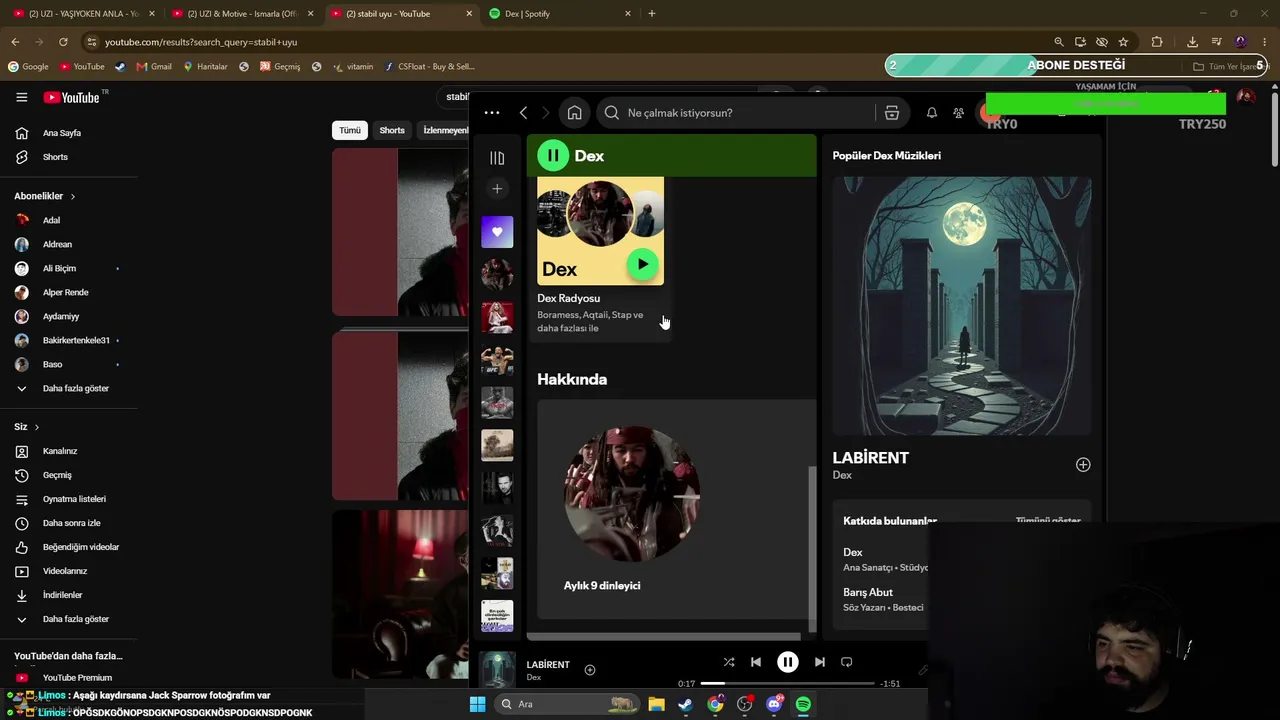Expand the Siz section chevron
The width and height of the screenshot is (1280, 720).
(37, 427)
